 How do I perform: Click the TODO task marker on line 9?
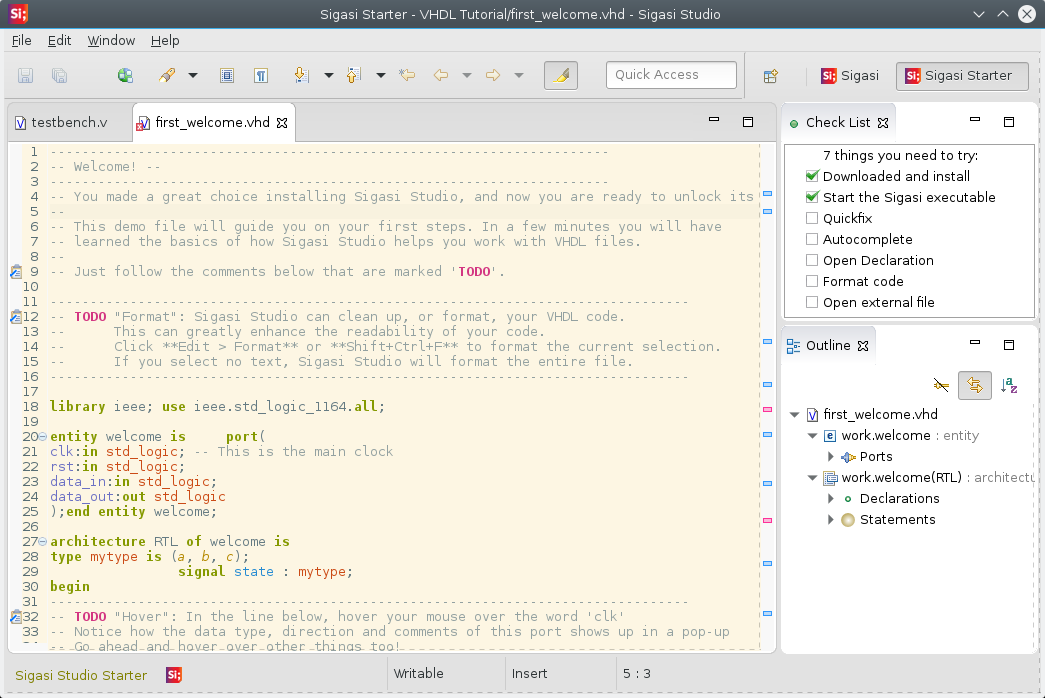point(16,271)
